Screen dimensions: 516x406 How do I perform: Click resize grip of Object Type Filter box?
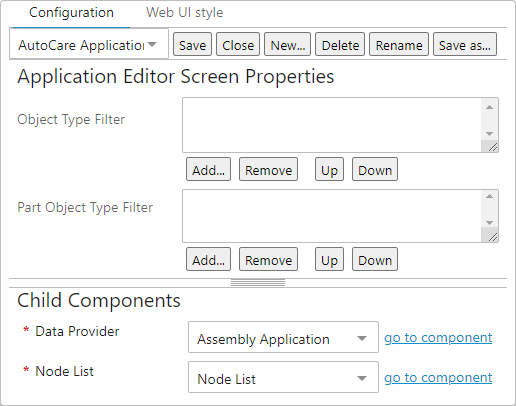(x=493, y=147)
